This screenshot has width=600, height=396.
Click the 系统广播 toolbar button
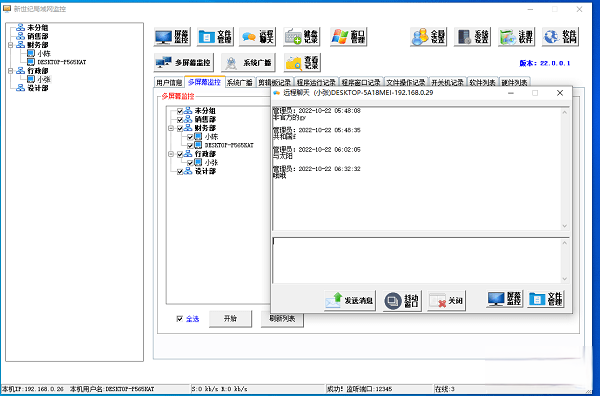tap(248, 62)
